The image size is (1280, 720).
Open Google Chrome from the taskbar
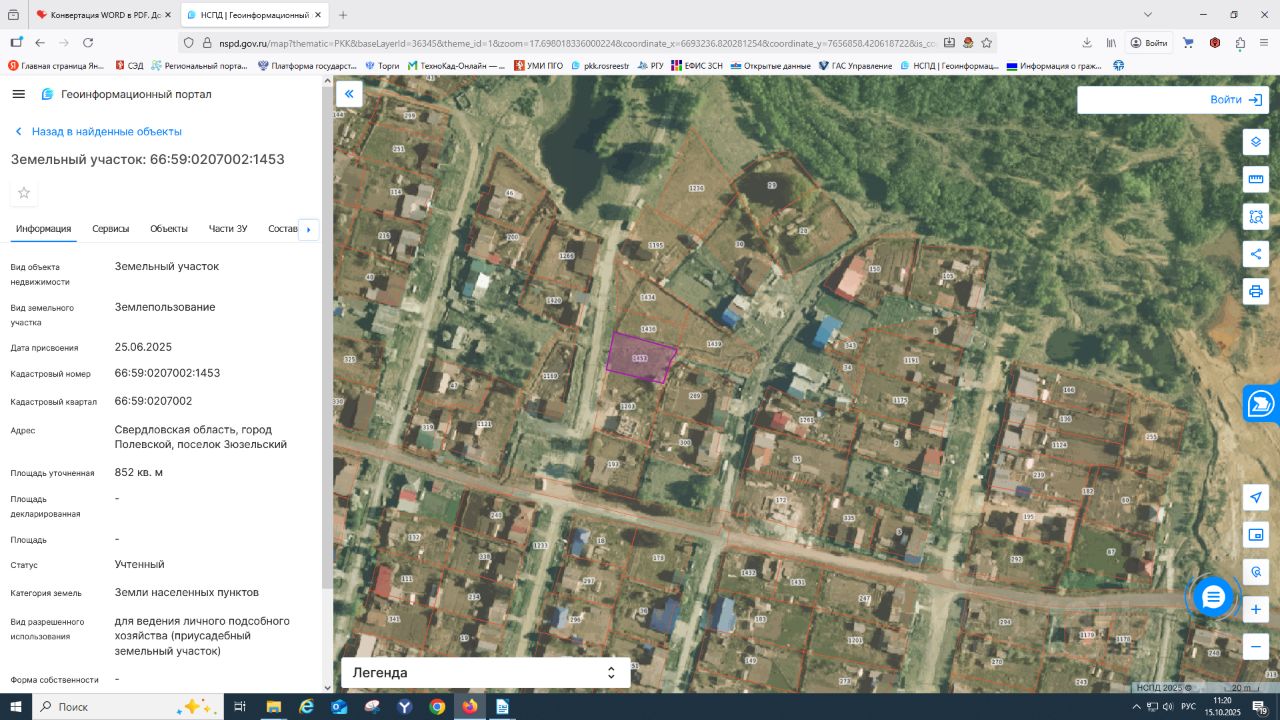(437, 707)
